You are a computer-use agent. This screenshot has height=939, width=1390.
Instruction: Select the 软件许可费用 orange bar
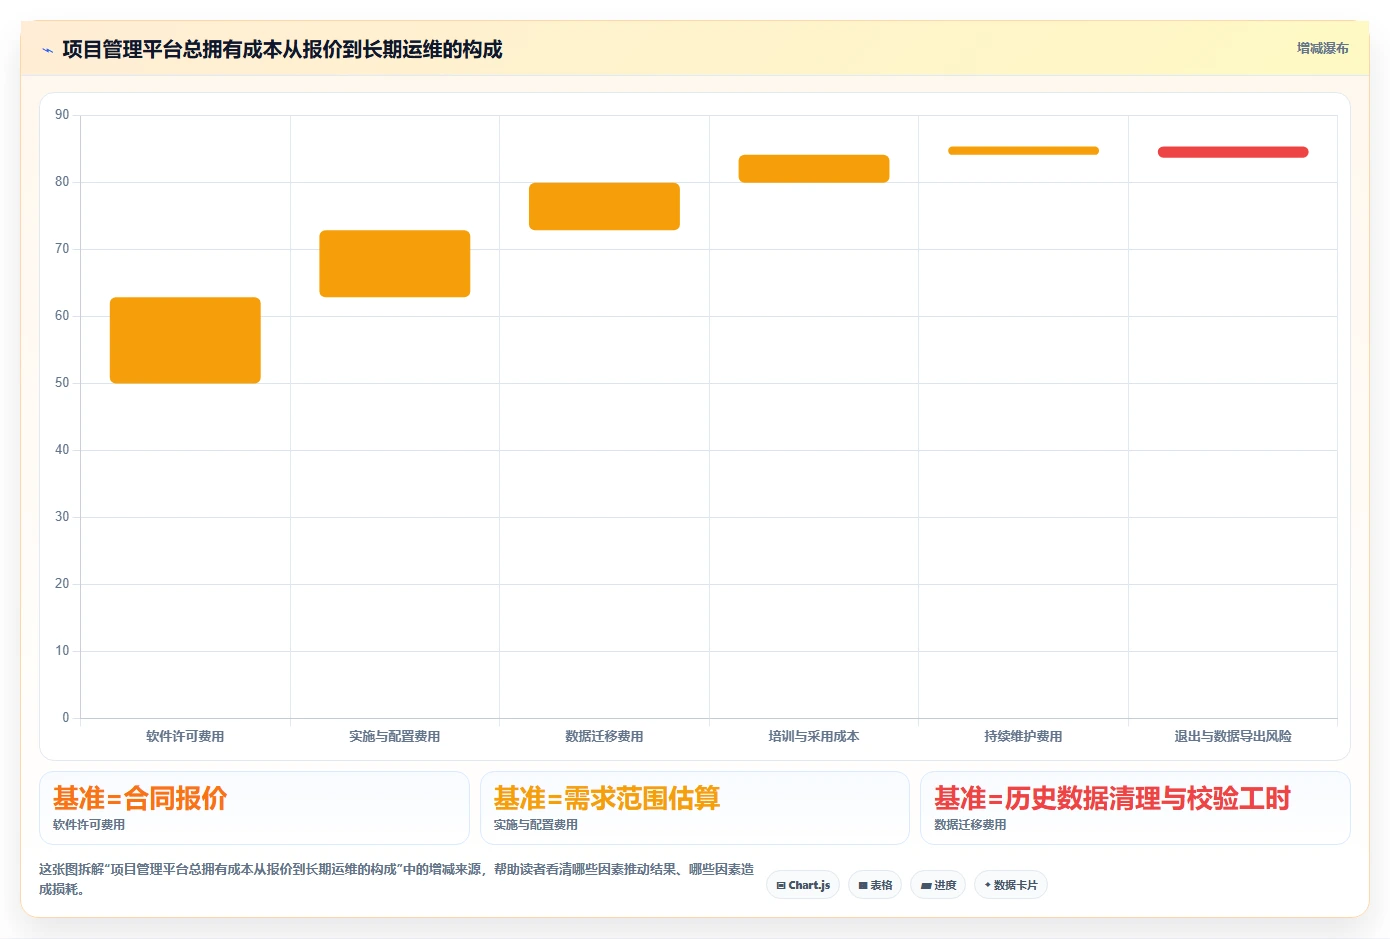(x=185, y=340)
